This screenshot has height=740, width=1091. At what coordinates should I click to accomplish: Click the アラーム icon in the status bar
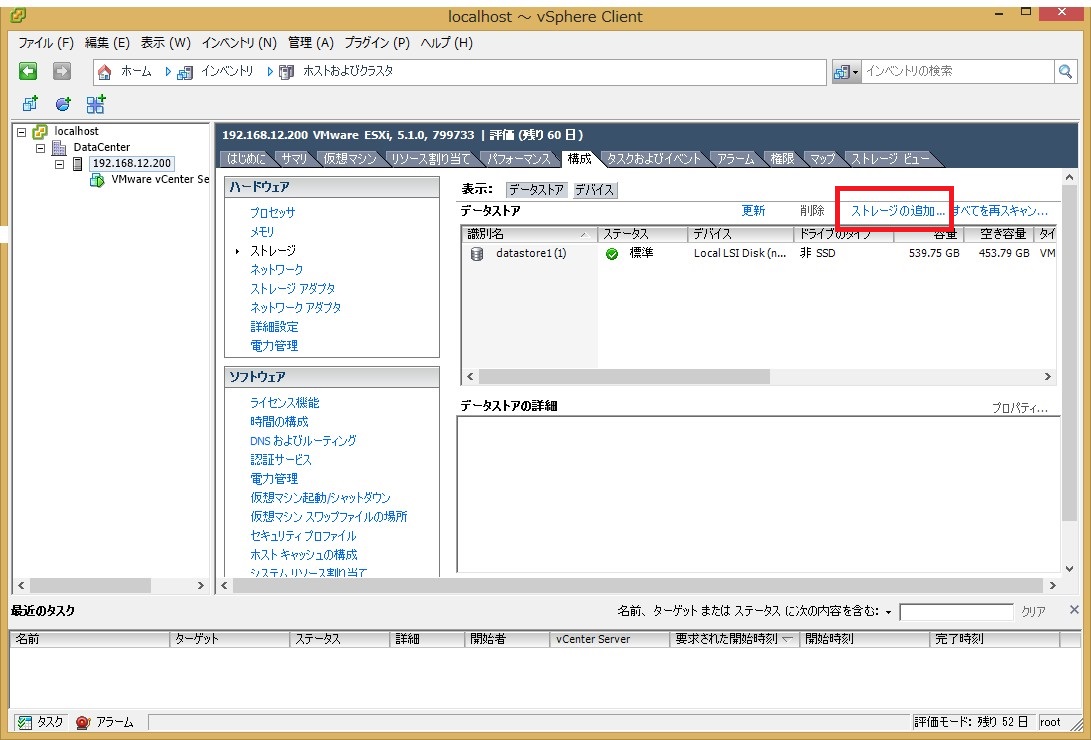[x=83, y=723]
